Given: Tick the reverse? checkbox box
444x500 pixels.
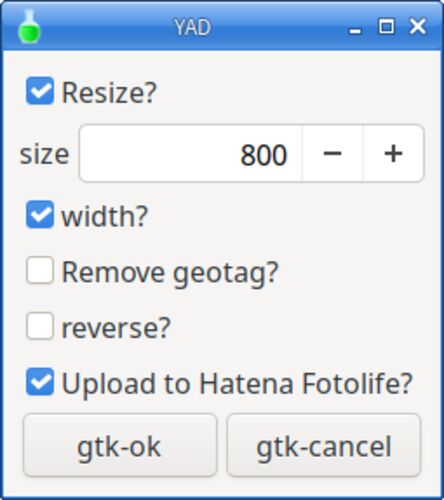Looking at the screenshot, I should point(40,326).
